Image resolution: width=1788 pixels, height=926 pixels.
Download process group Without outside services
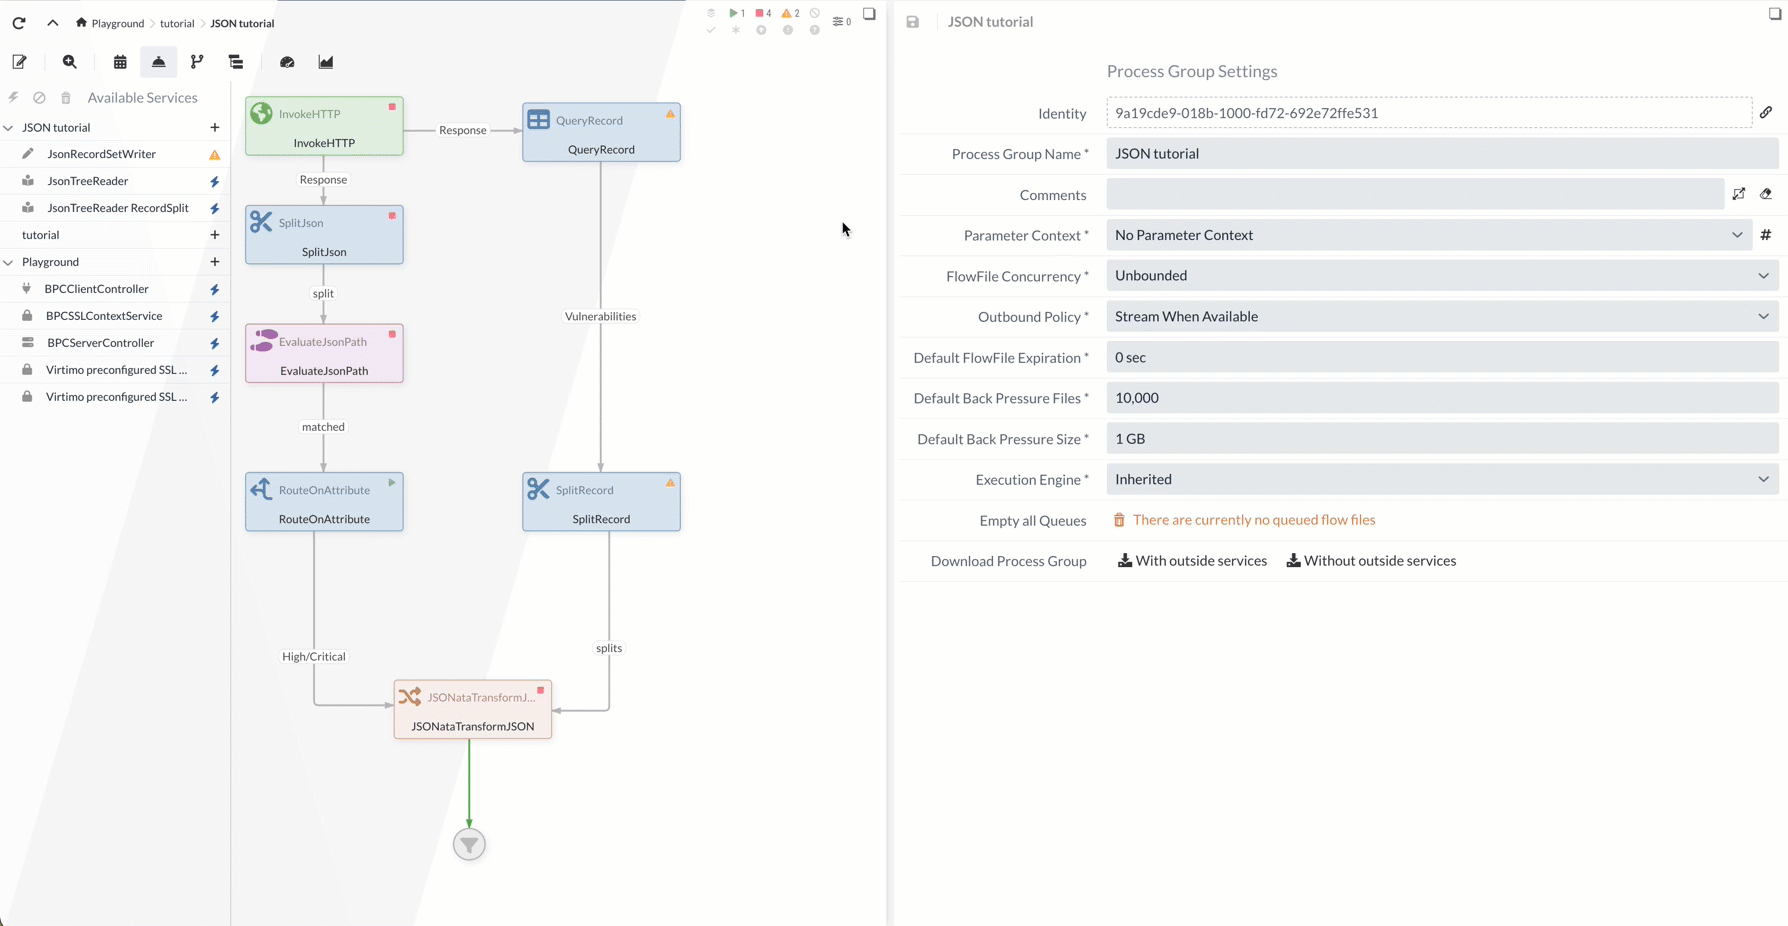(x=1371, y=561)
